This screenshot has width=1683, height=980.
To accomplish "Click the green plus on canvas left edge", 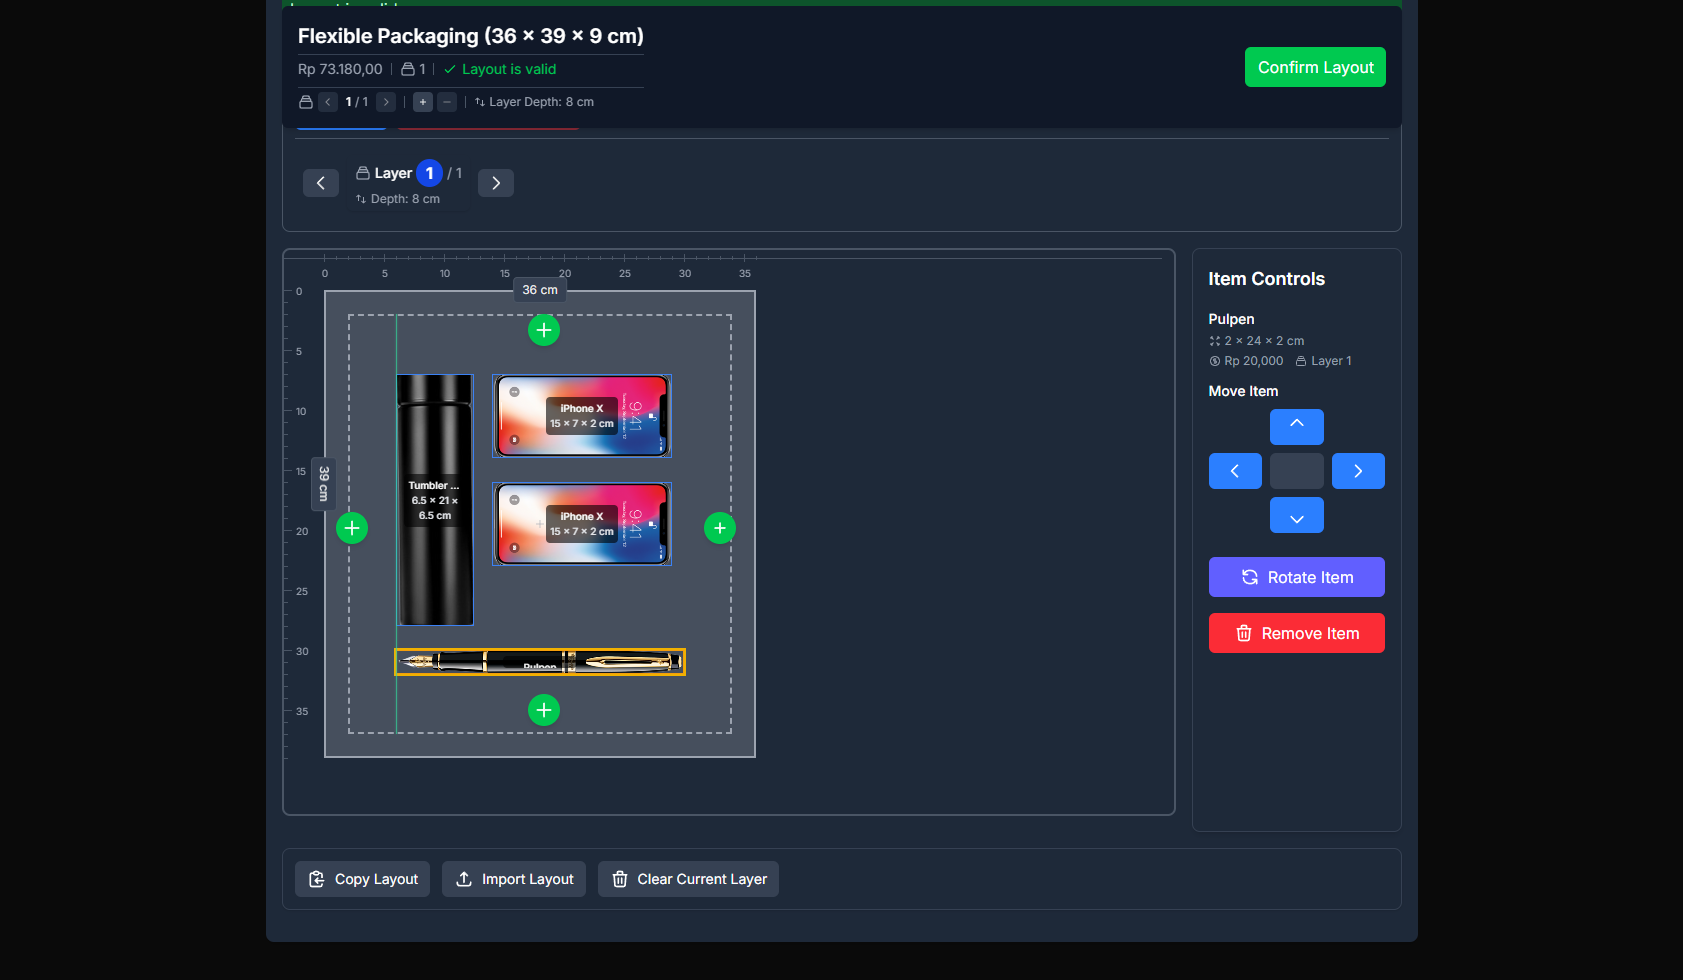I will (x=352, y=528).
